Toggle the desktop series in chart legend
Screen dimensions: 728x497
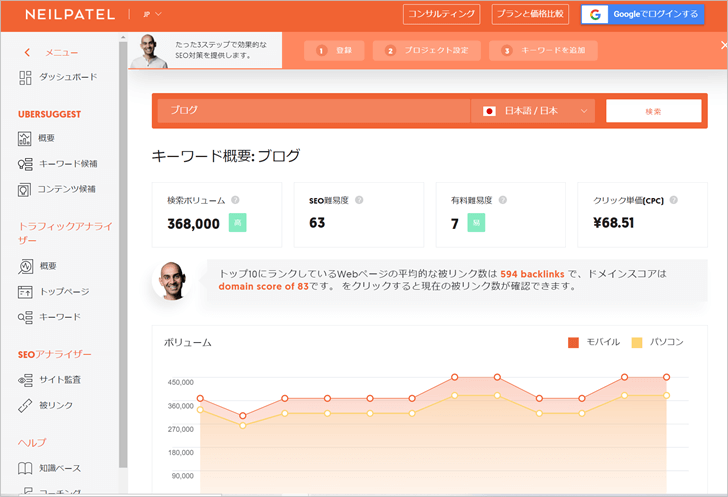point(636,342)
